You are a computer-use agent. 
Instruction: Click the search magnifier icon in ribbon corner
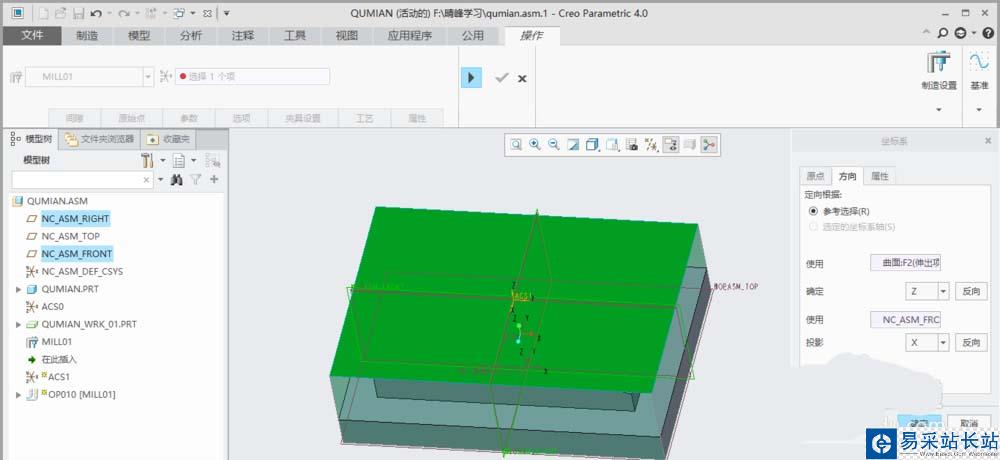[x=943, y=33]
